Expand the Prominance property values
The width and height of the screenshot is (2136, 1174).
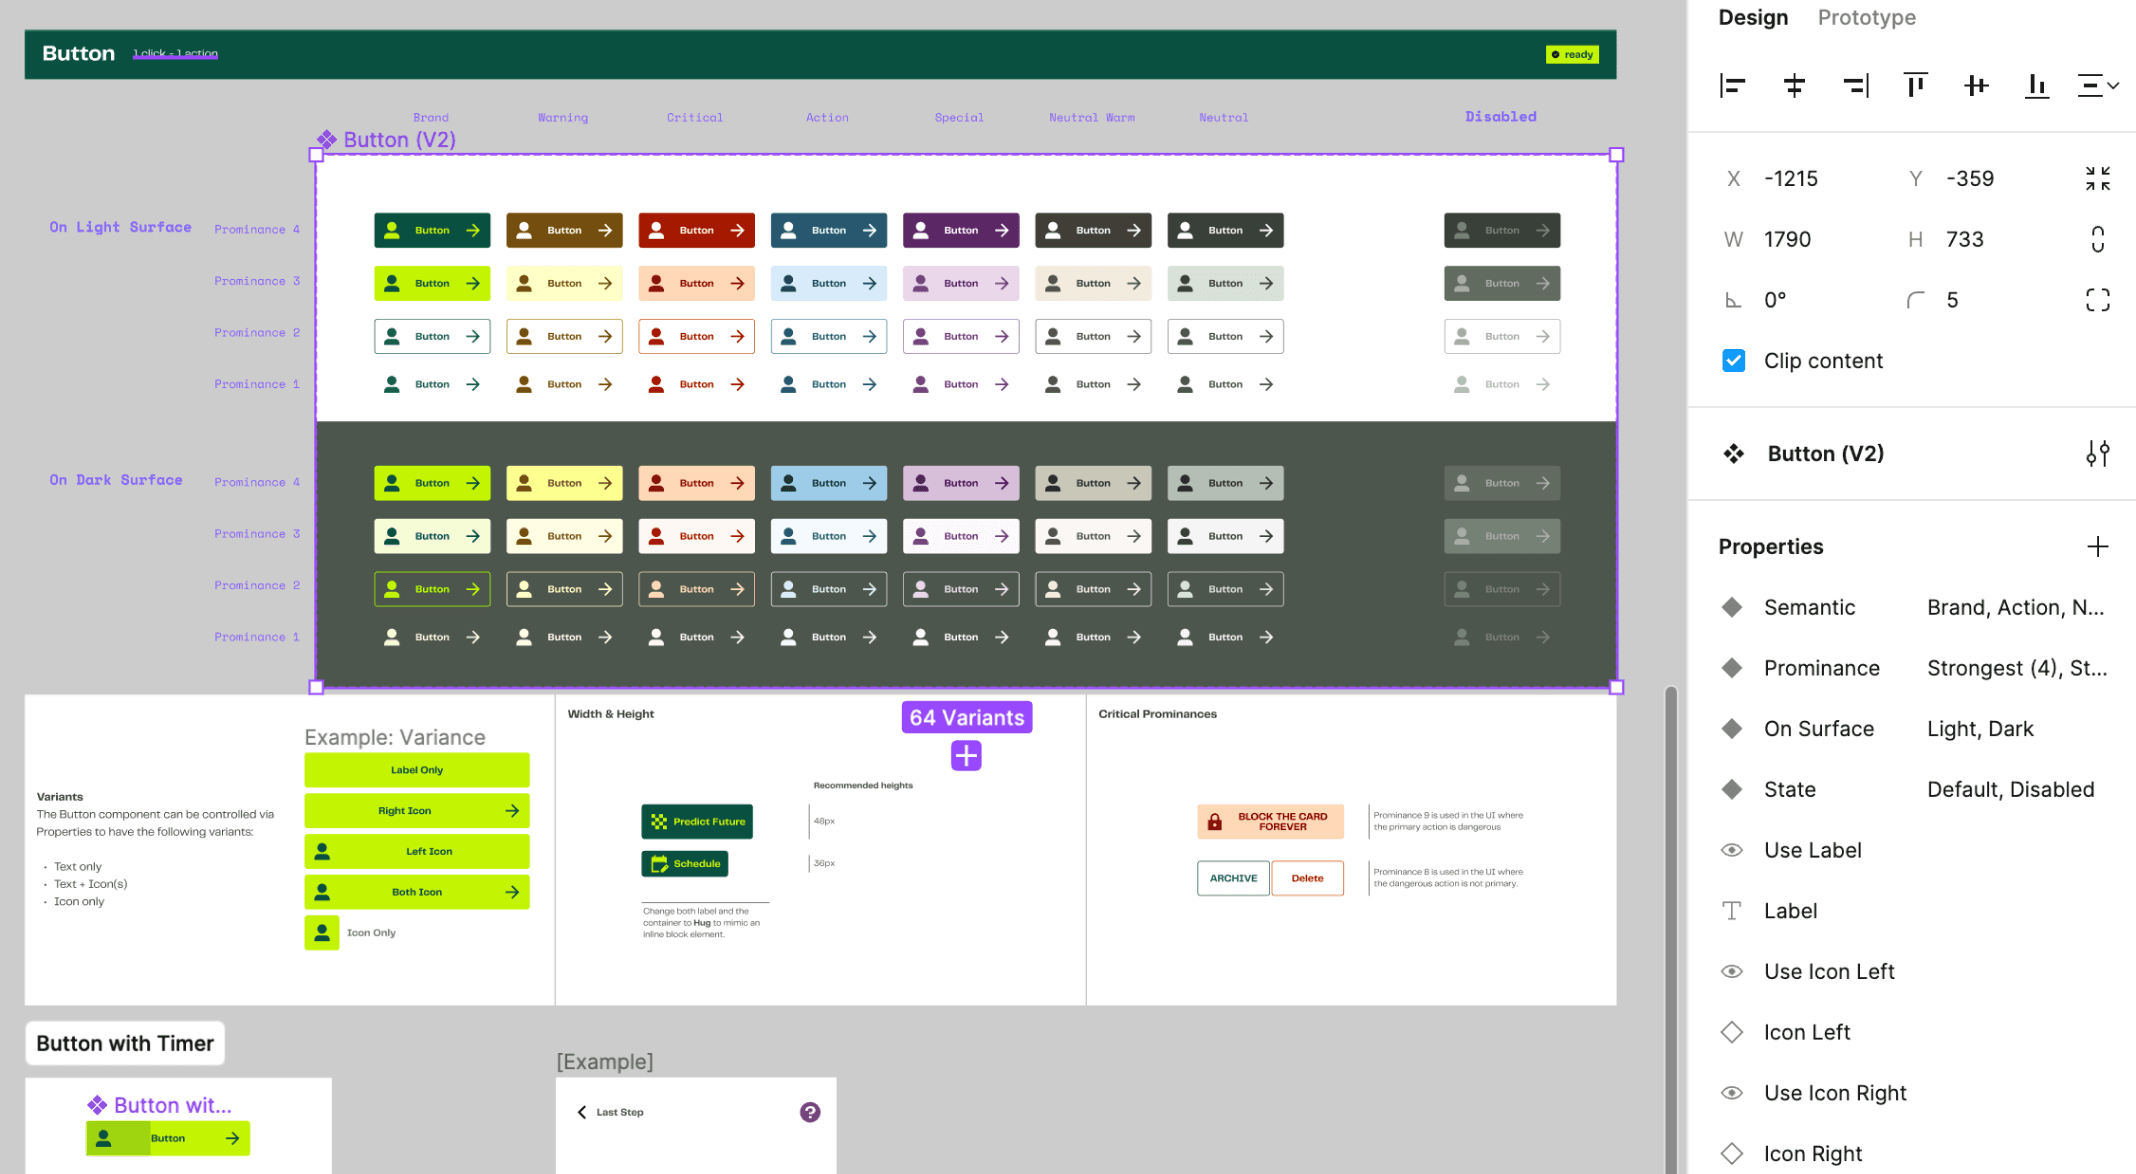coord(2016,668)
